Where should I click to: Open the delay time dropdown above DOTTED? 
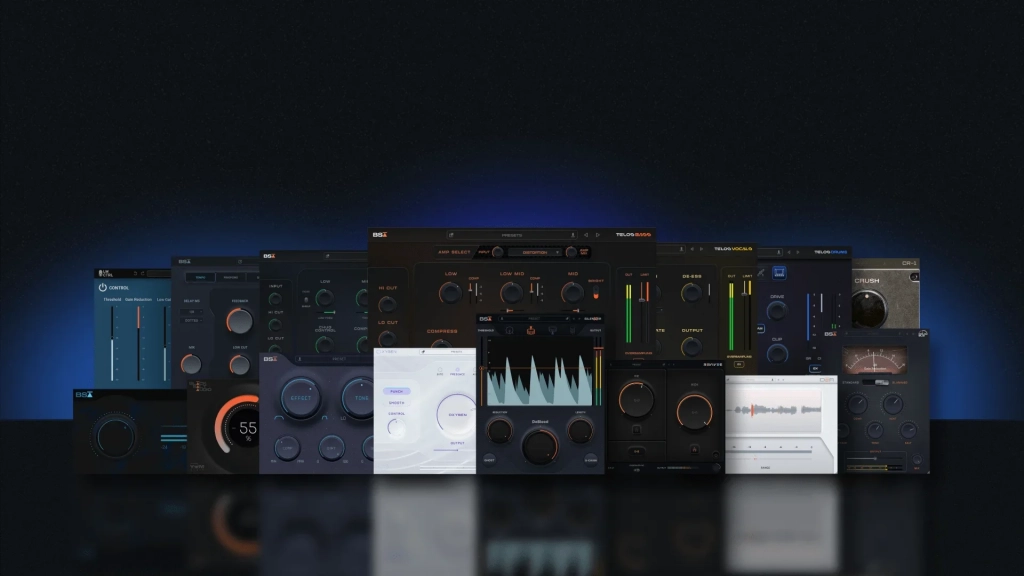191,312
